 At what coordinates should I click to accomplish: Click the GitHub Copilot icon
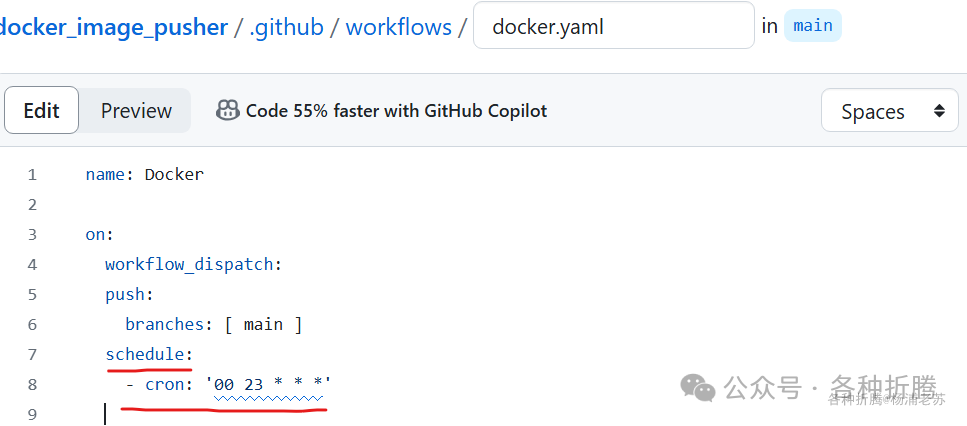point(228,110)
